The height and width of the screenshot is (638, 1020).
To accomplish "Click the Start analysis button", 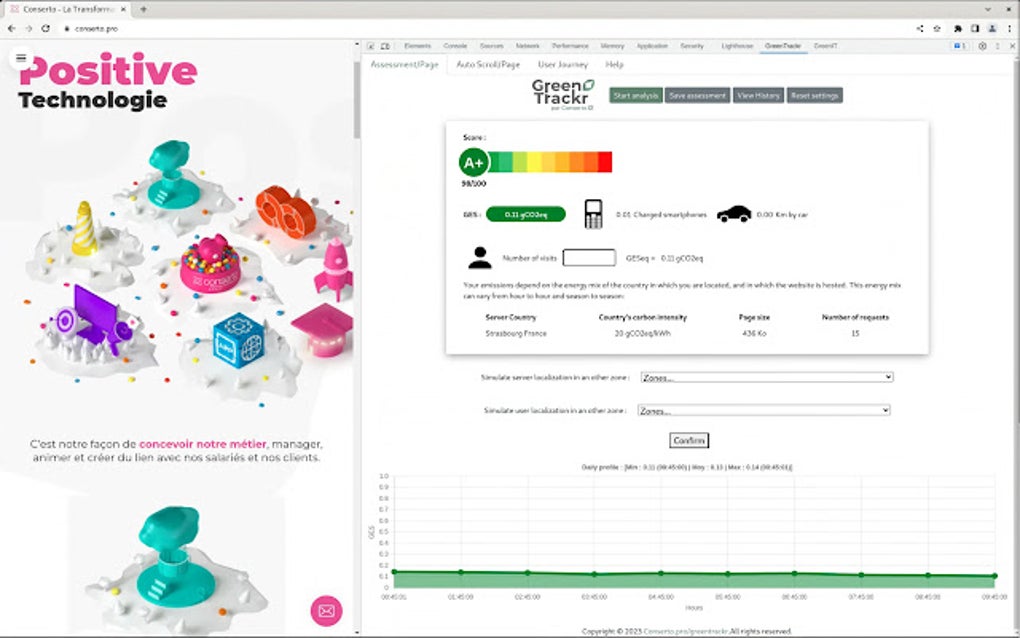I will click(x=636, y=96).
